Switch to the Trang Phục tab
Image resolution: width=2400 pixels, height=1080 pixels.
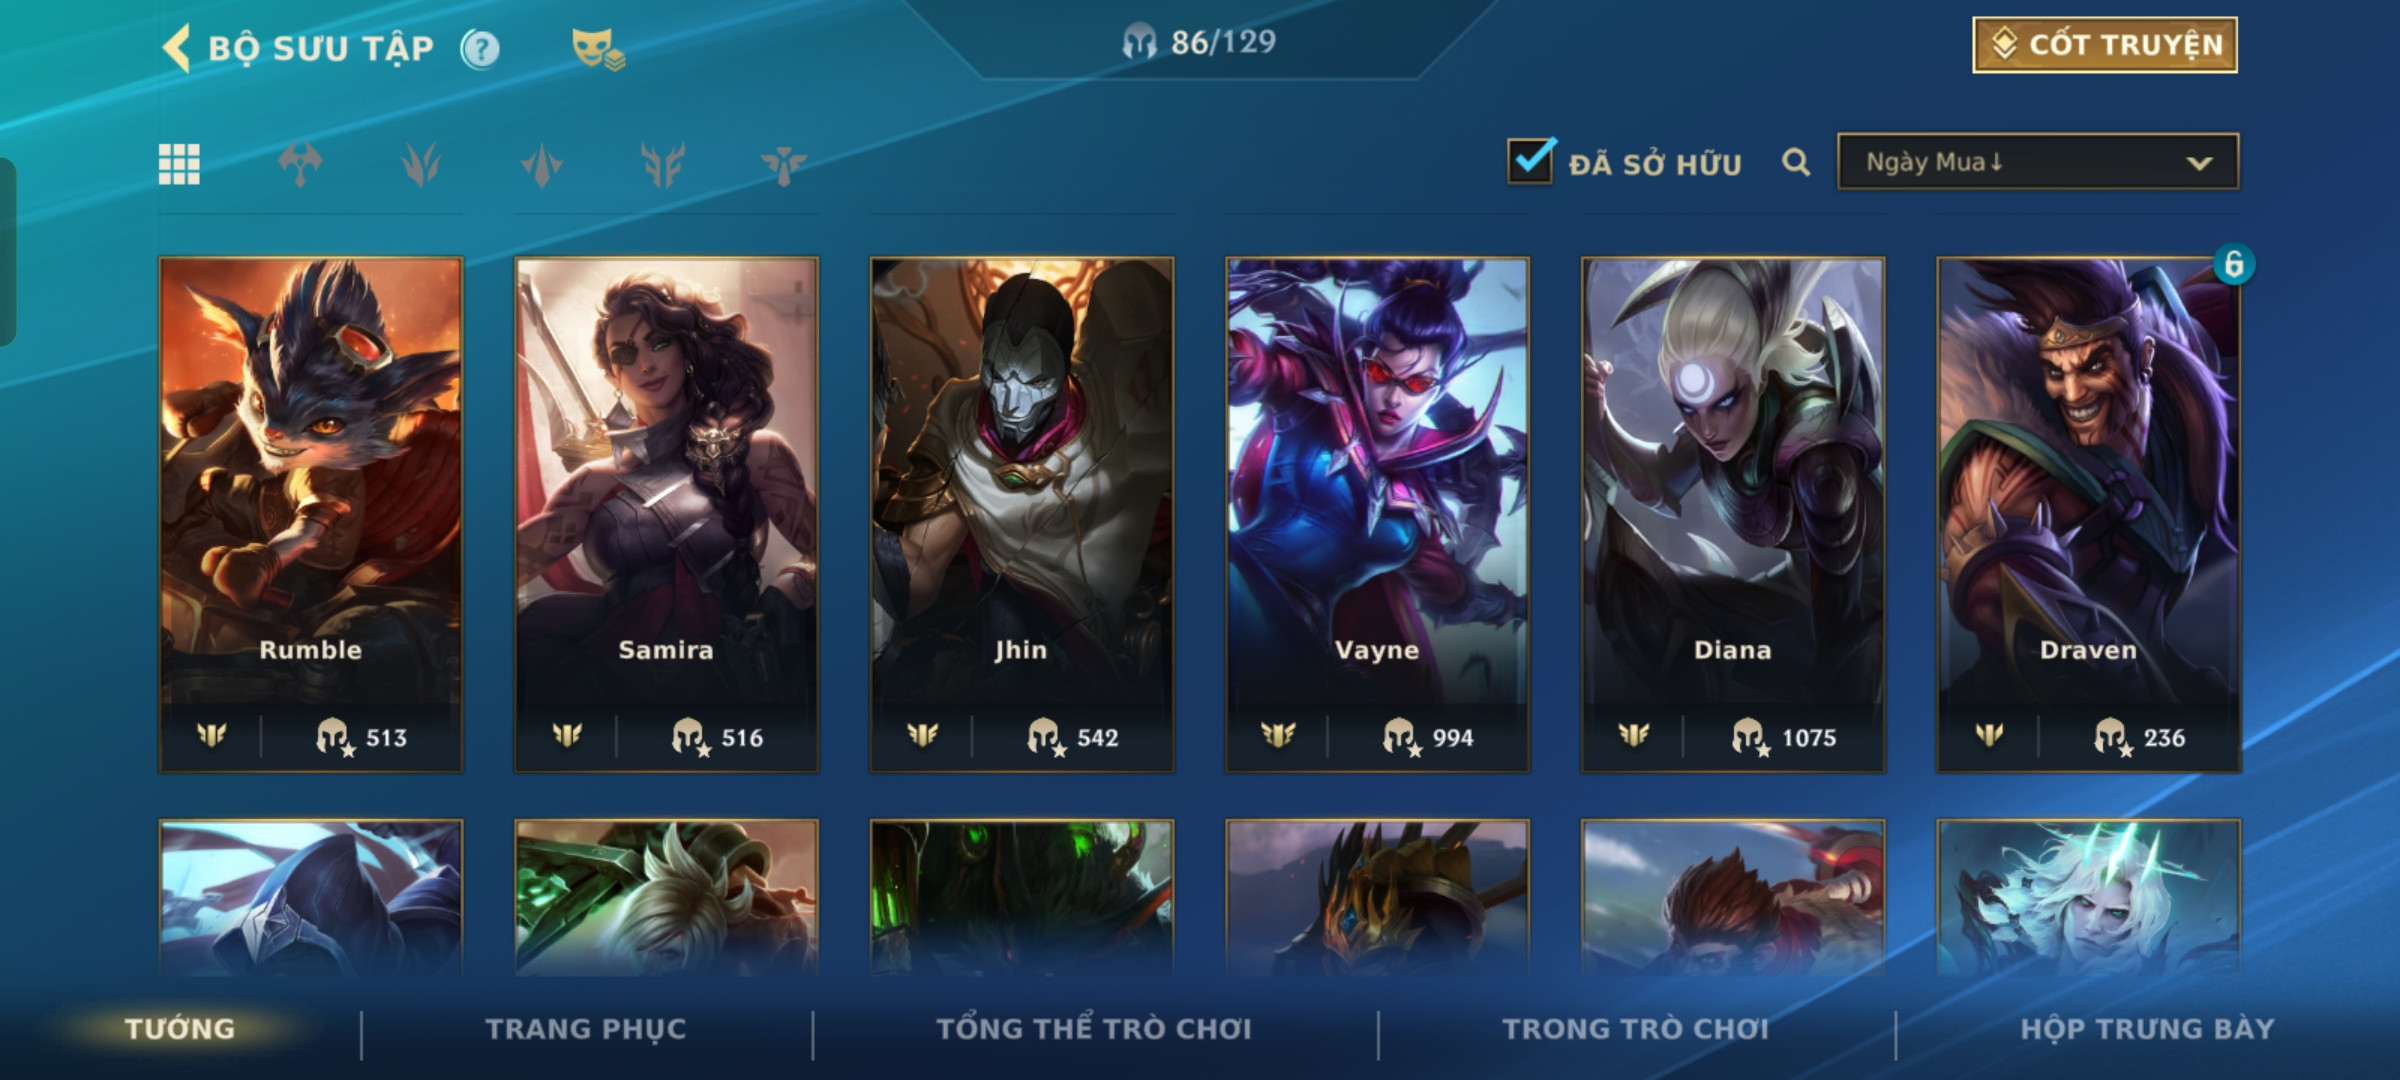(x=586, y=1029)
